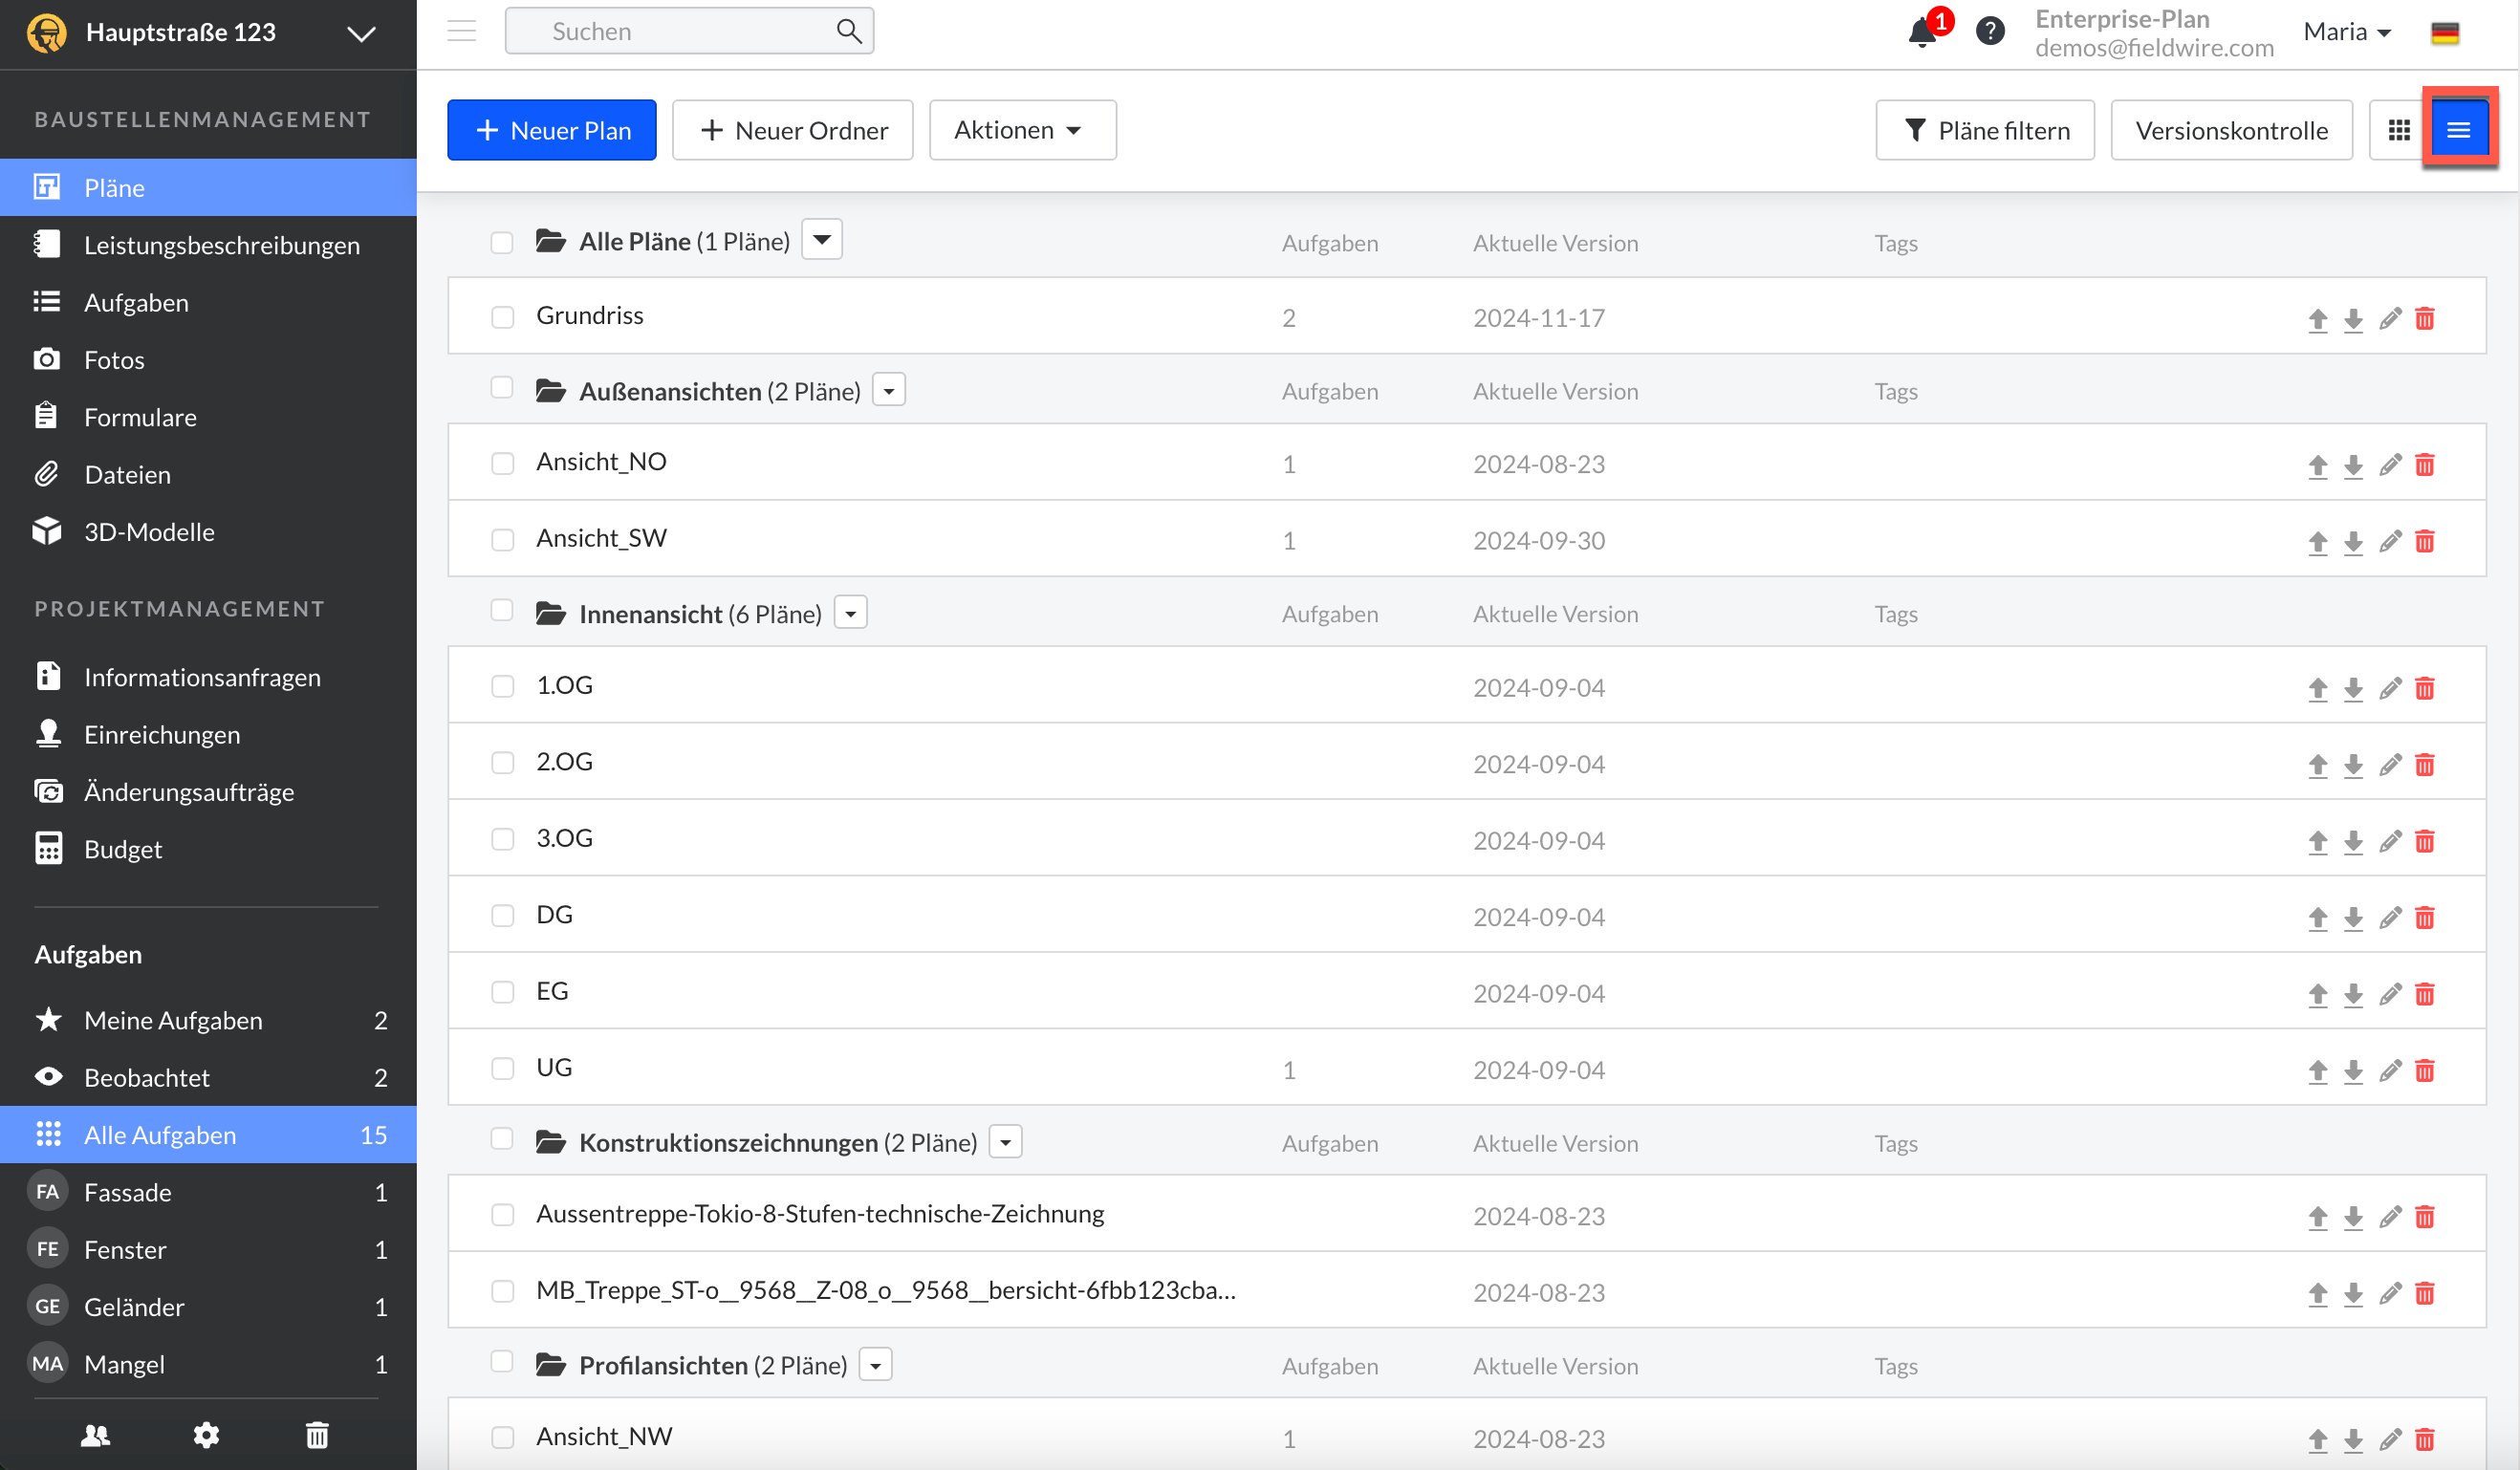This screenshot has height=1470, width=2520.
Task: Select the Ansicht_NO checkbox
Action: click(x=502, y=464)
